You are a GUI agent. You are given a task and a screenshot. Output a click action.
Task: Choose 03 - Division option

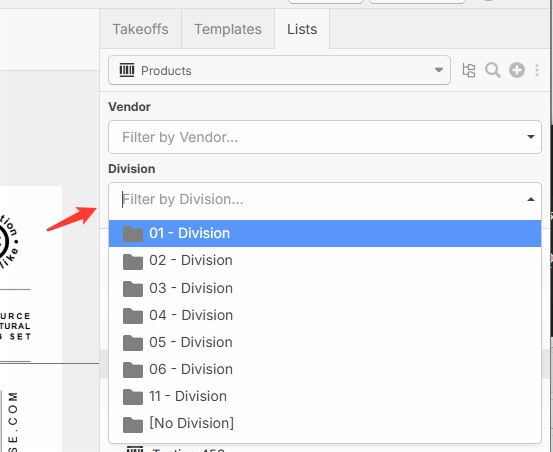tap(325, 288)
